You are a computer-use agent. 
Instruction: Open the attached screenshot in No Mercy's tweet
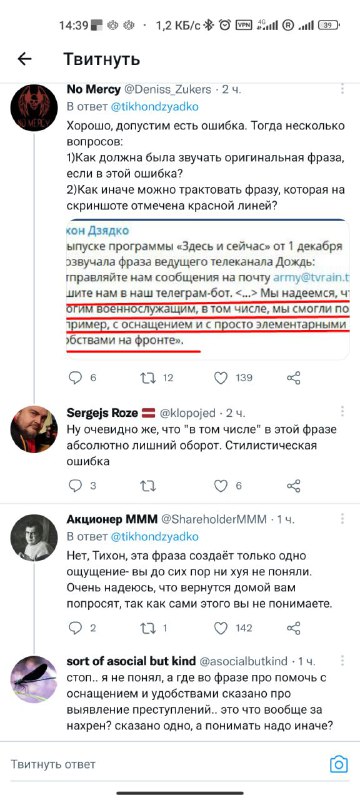(x=208, y=289)
